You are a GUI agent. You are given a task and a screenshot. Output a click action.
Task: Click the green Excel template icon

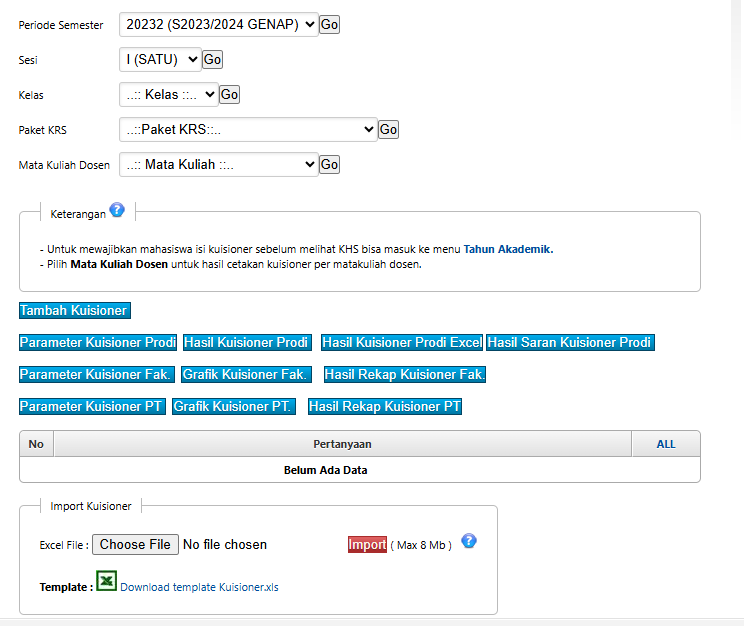[106, 580]
